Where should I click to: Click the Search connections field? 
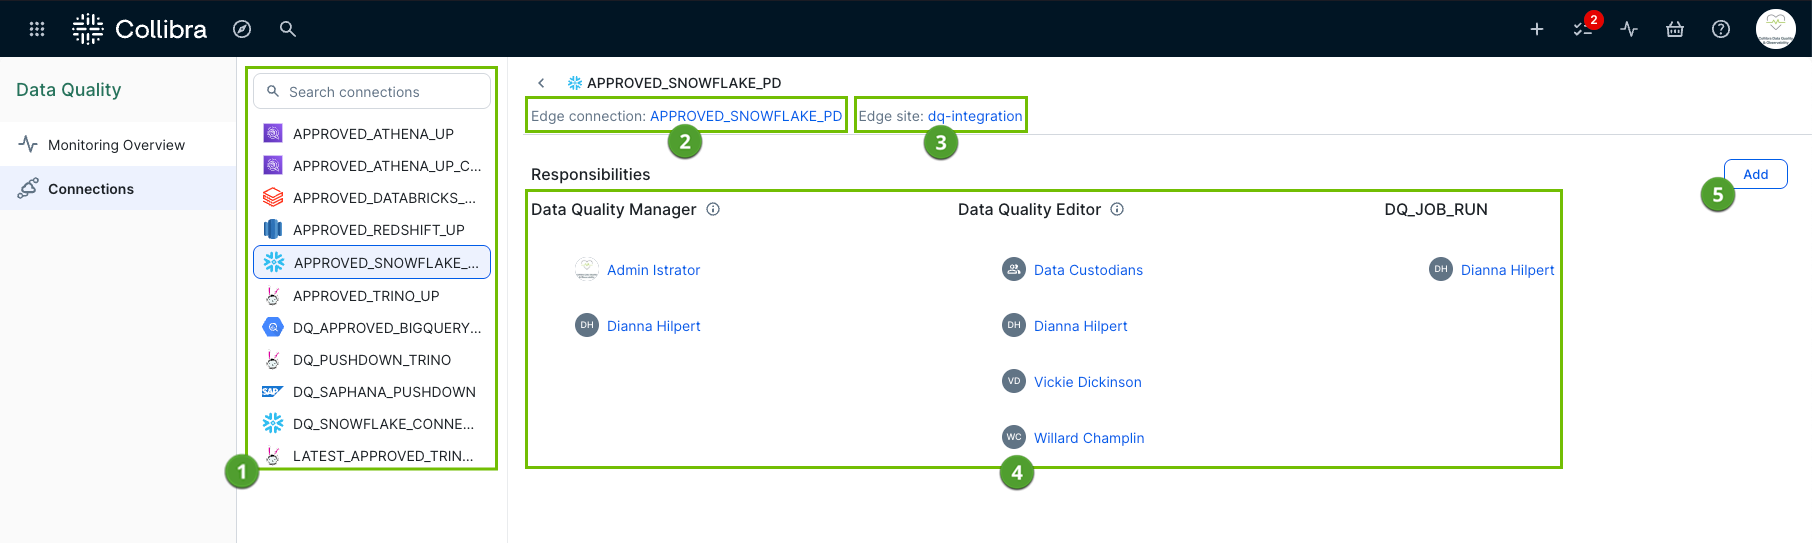pos(372,91)
